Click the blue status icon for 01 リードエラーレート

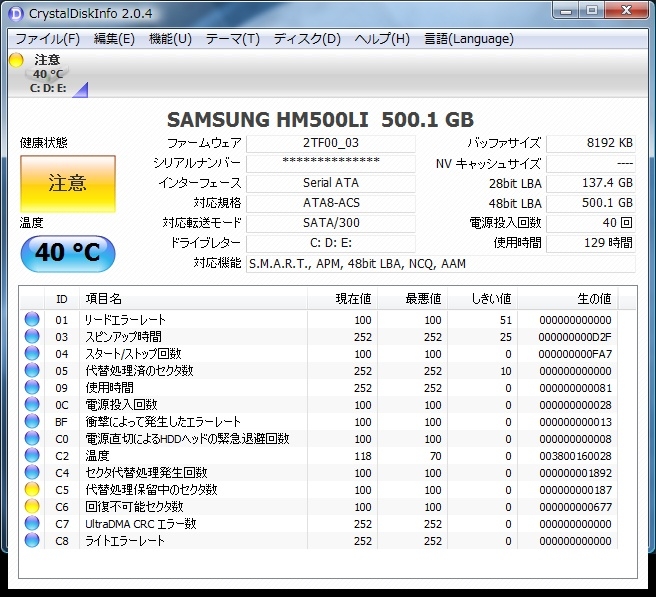(x=32, y=319)
